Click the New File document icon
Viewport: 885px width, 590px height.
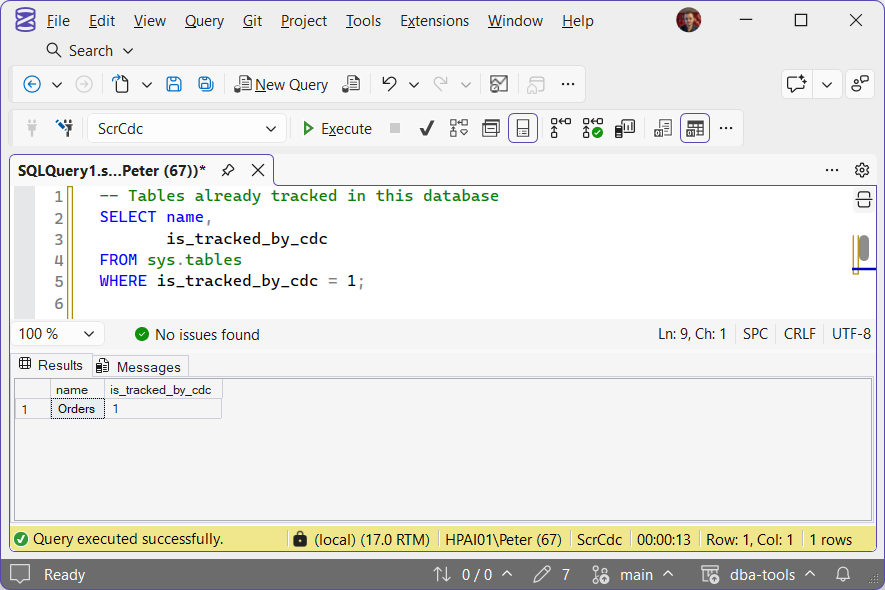point(120,85)
